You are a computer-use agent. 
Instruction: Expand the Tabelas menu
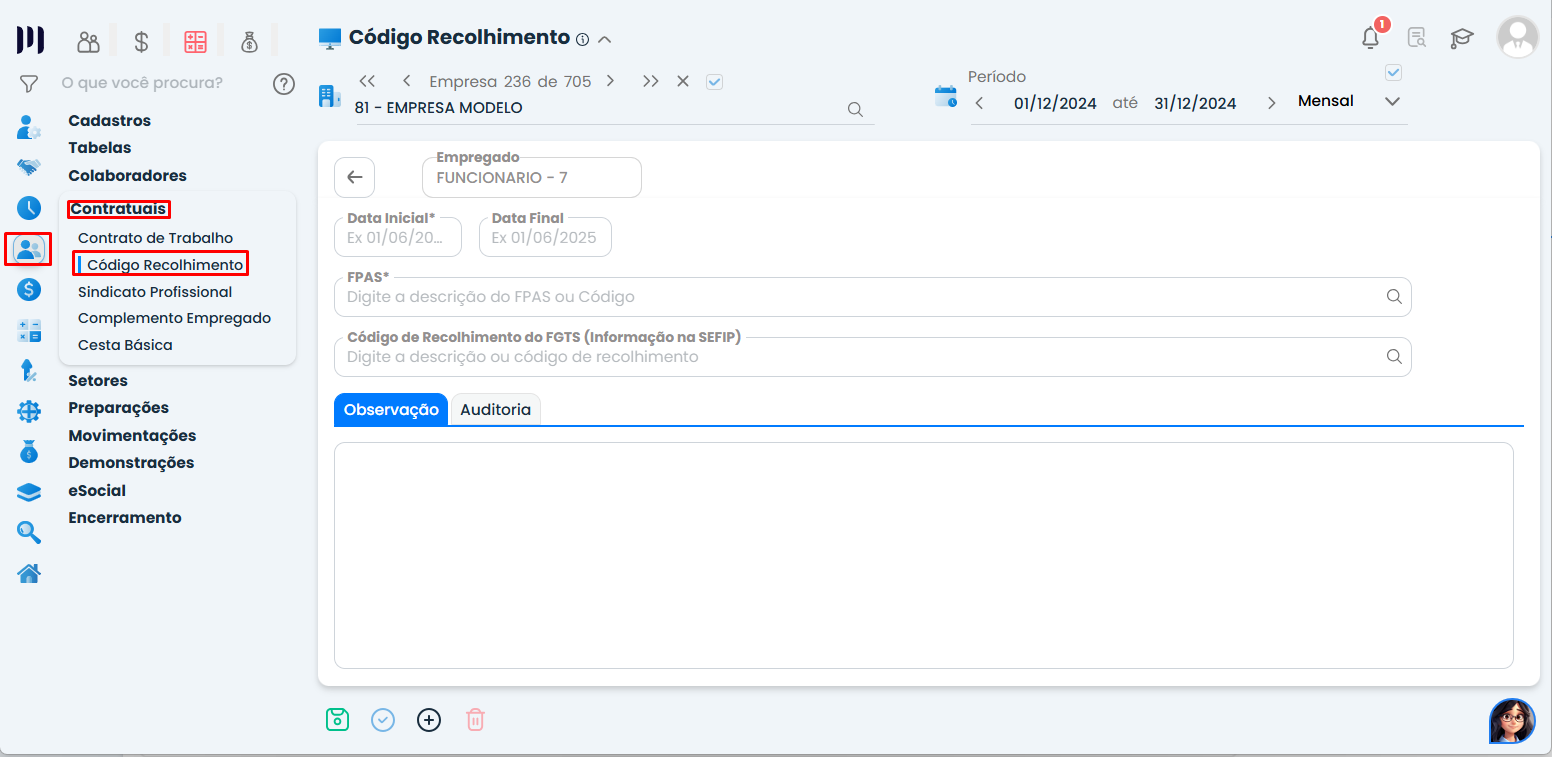pyautogui.click(x=100, y=148)
